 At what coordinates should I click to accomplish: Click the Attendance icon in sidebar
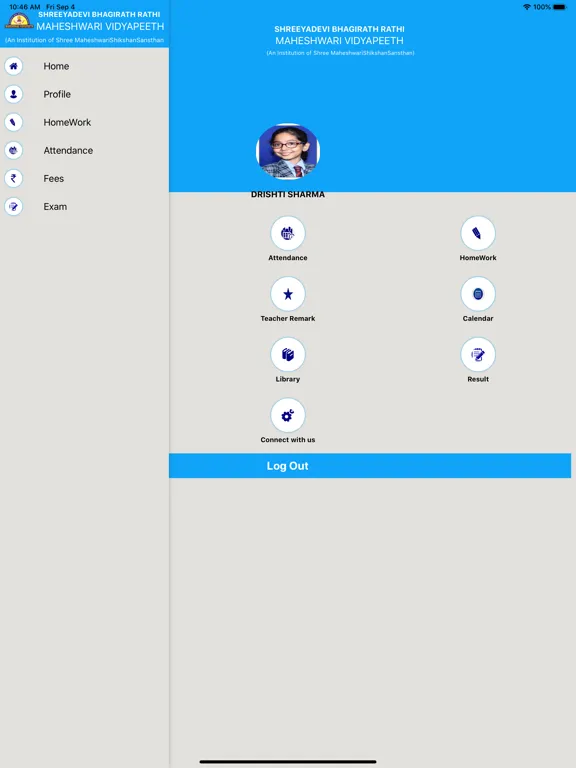pyautogui.click(x=14, y=150)
